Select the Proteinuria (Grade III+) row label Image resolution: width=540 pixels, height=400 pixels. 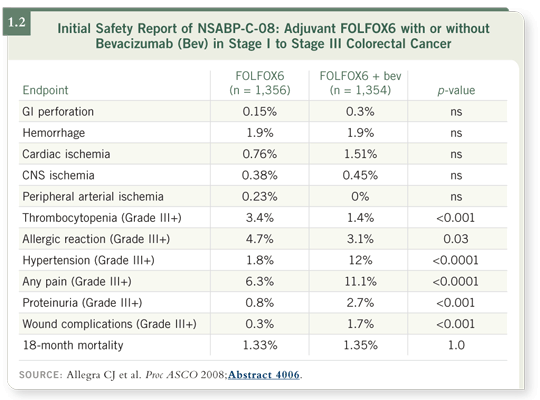82,303
